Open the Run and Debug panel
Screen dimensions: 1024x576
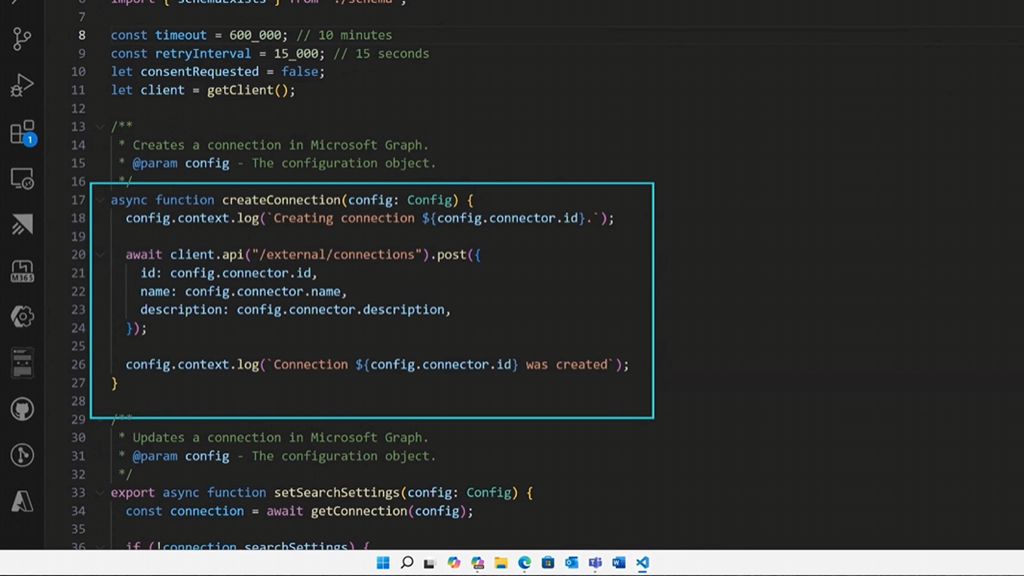click(x=21, y=85)
